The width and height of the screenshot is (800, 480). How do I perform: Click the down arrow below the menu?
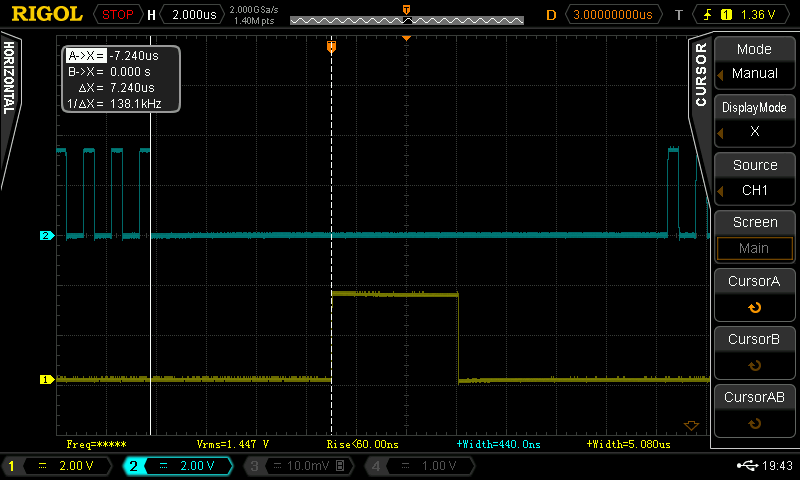[690, 425]
